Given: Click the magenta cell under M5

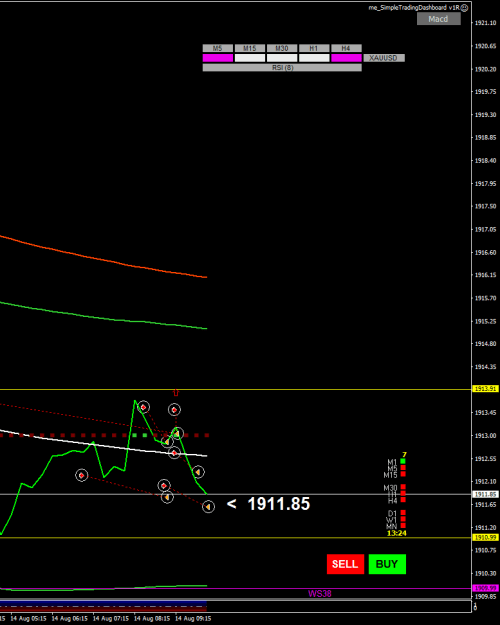Looking at the screenshot, I should pyautogui.click(x=218, y=58).
